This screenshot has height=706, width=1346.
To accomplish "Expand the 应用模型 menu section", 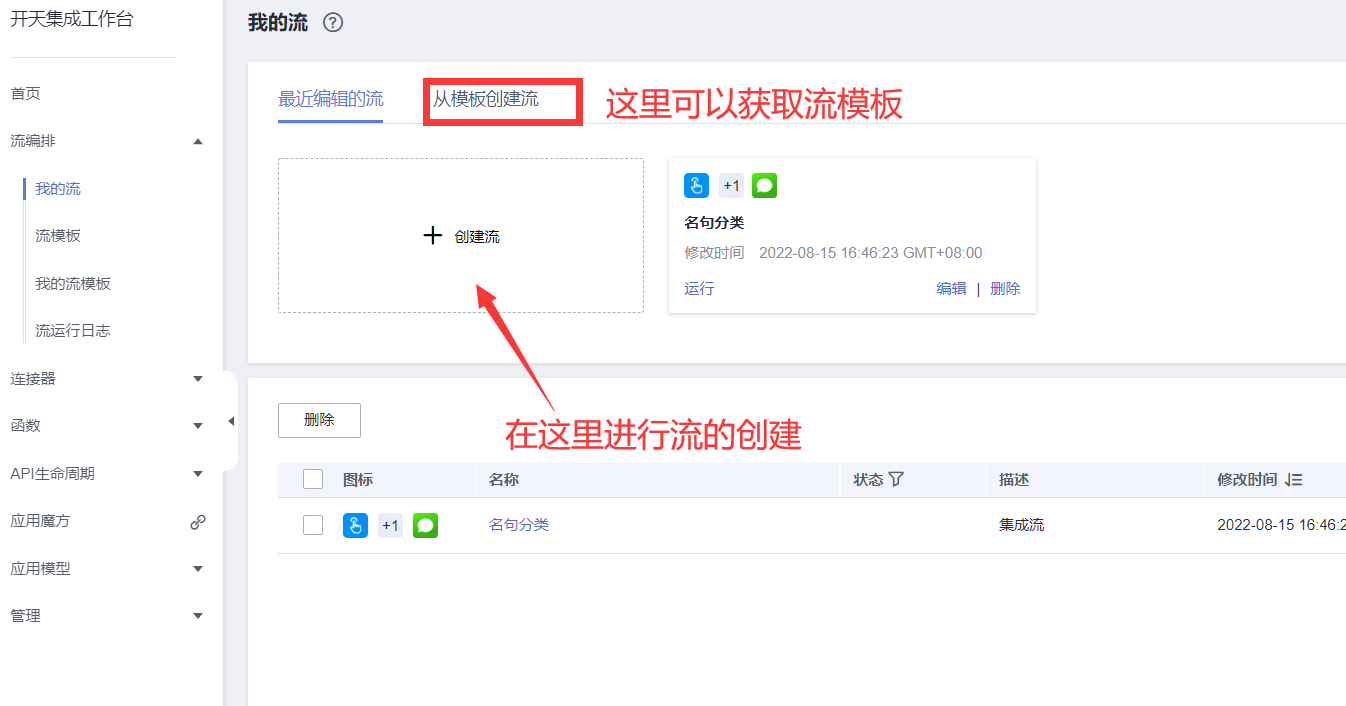I will click(x=198, y=569).
